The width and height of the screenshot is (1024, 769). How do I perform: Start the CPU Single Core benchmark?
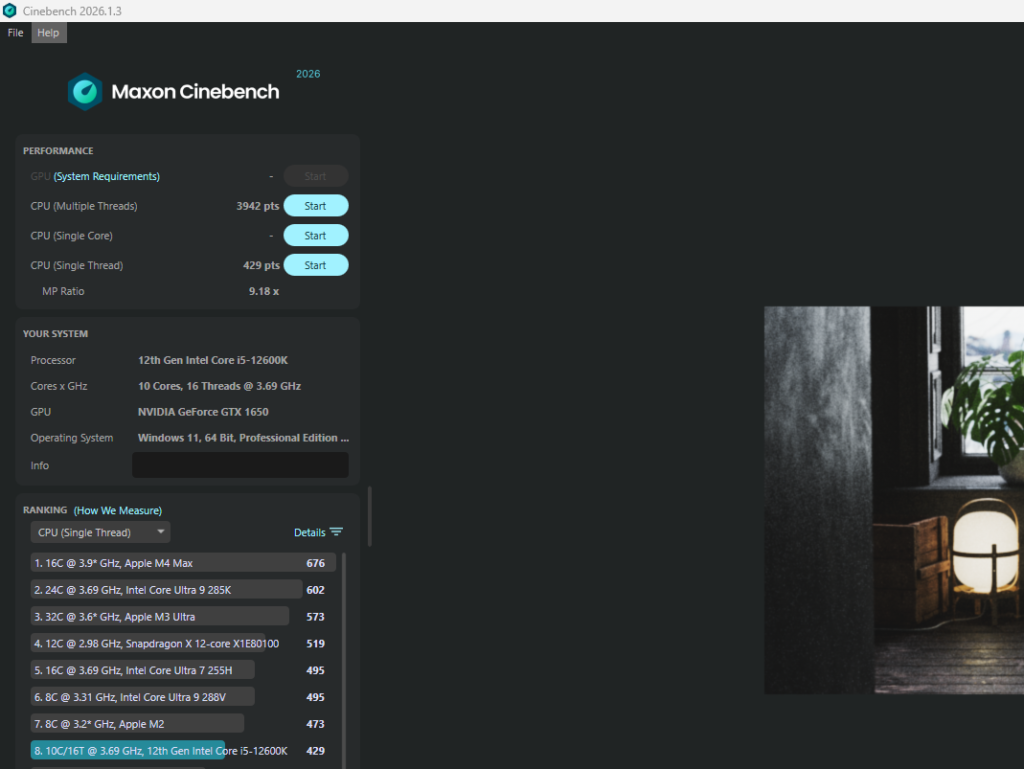pos(315,236)
